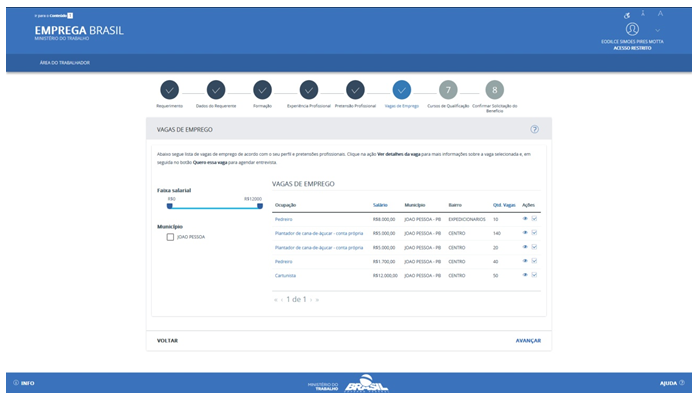
Task: Click the accessibility wheelchair icon in header
Action: pos(627,15)
